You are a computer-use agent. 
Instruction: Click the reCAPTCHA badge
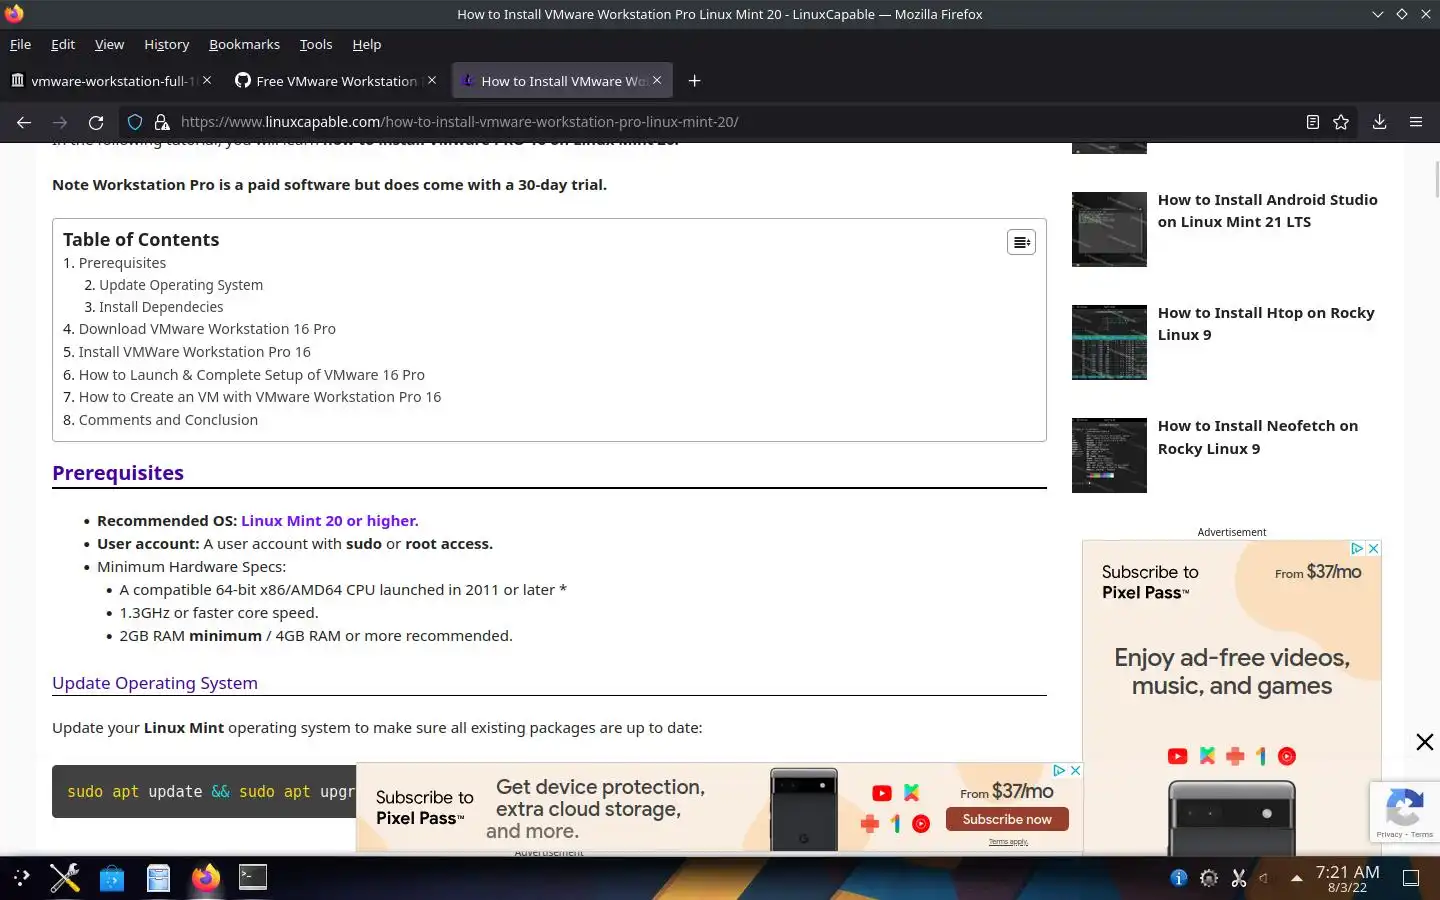(1405, 811)
